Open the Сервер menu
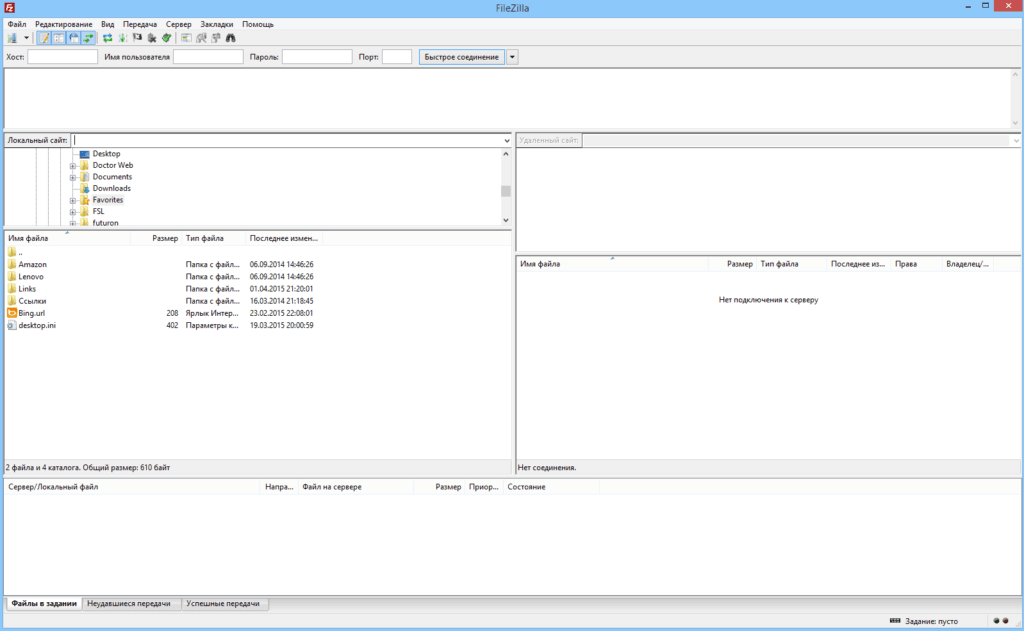The image size is (1024, 631). [x=178, y=24]
